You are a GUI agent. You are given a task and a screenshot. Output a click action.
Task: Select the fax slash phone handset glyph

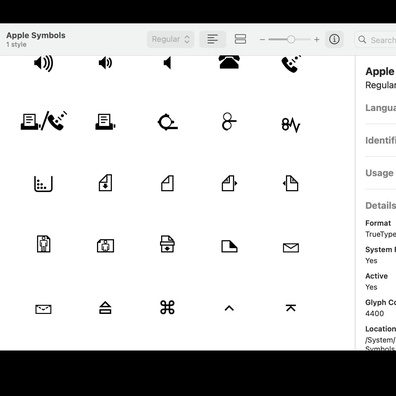pyautogui.click(x=44, y=121)
